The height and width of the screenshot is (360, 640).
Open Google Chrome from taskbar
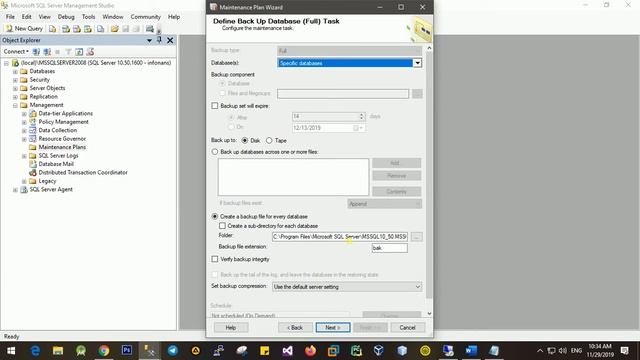(104, 351)
